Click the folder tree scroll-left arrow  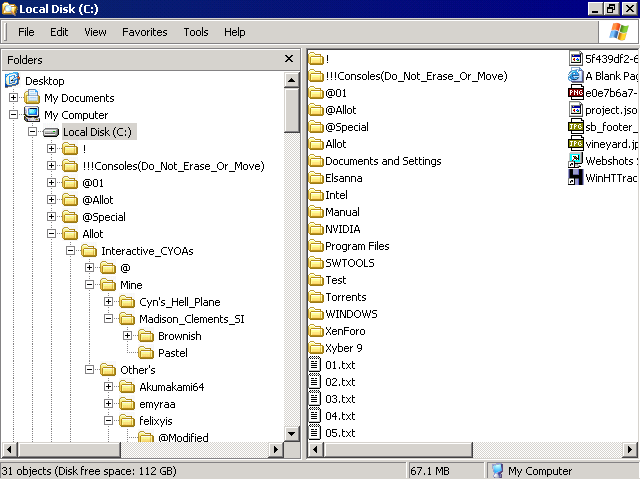[9, 450]
